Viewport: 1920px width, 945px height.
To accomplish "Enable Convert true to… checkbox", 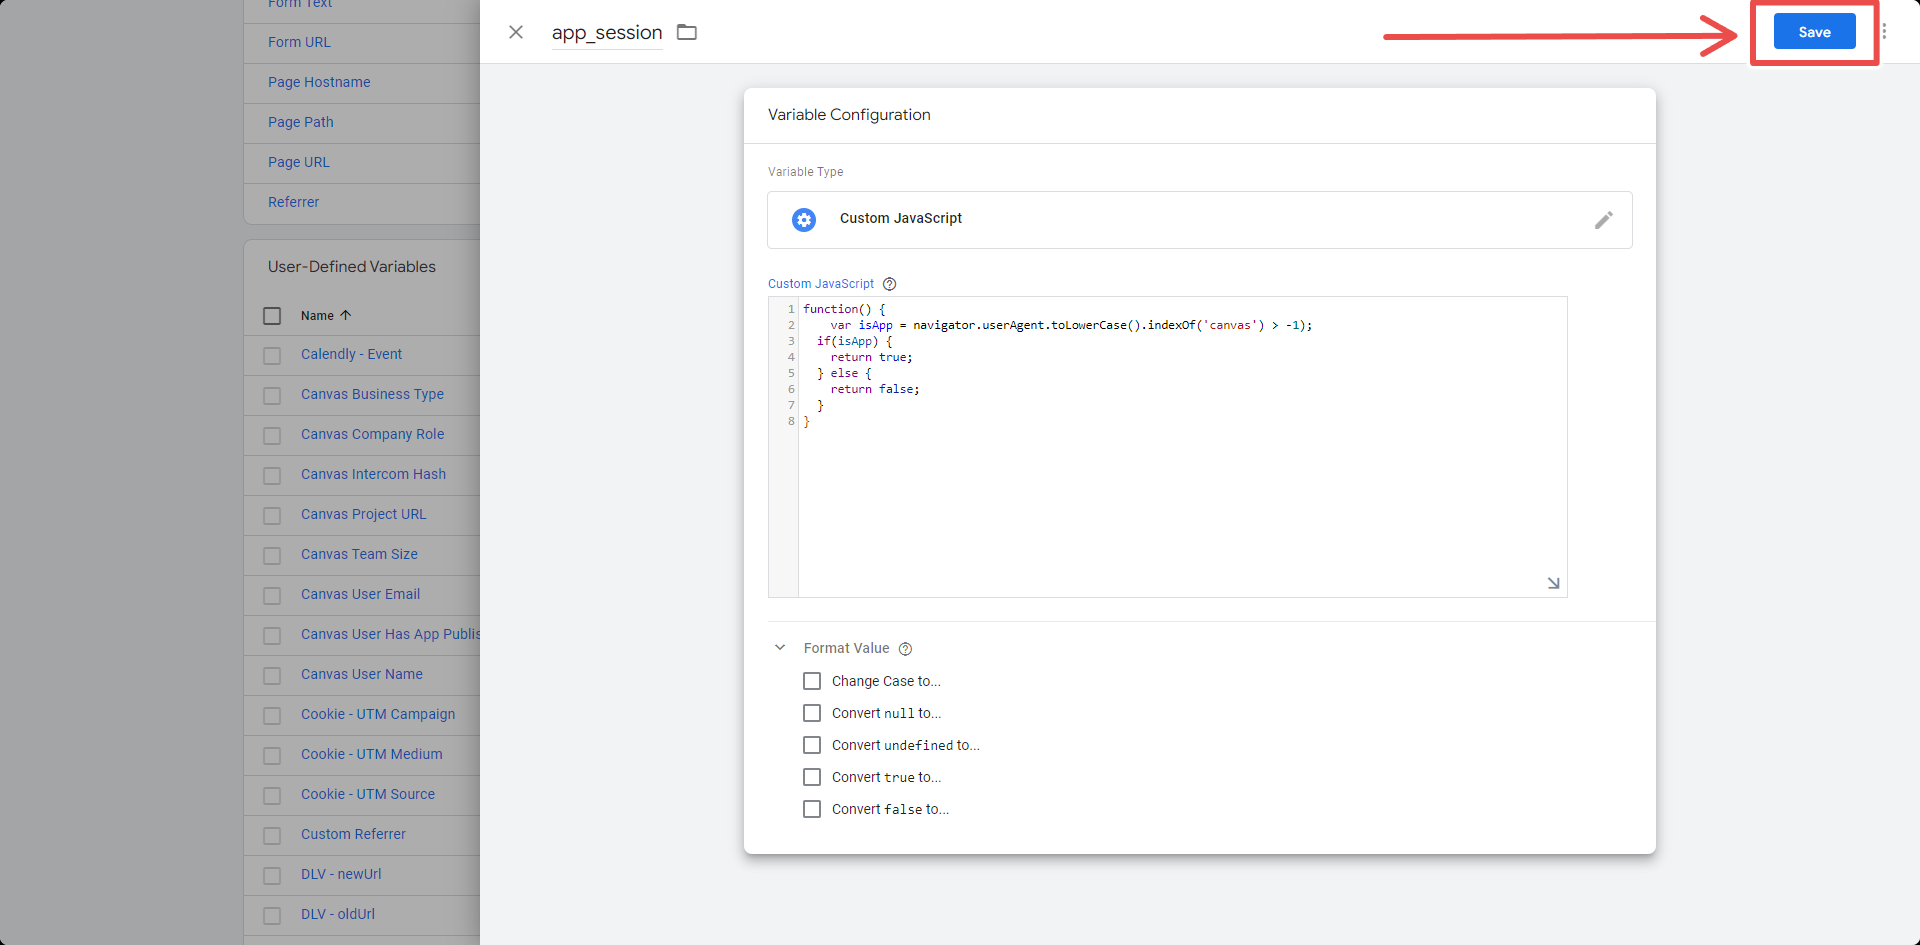I will pos(812,777).
